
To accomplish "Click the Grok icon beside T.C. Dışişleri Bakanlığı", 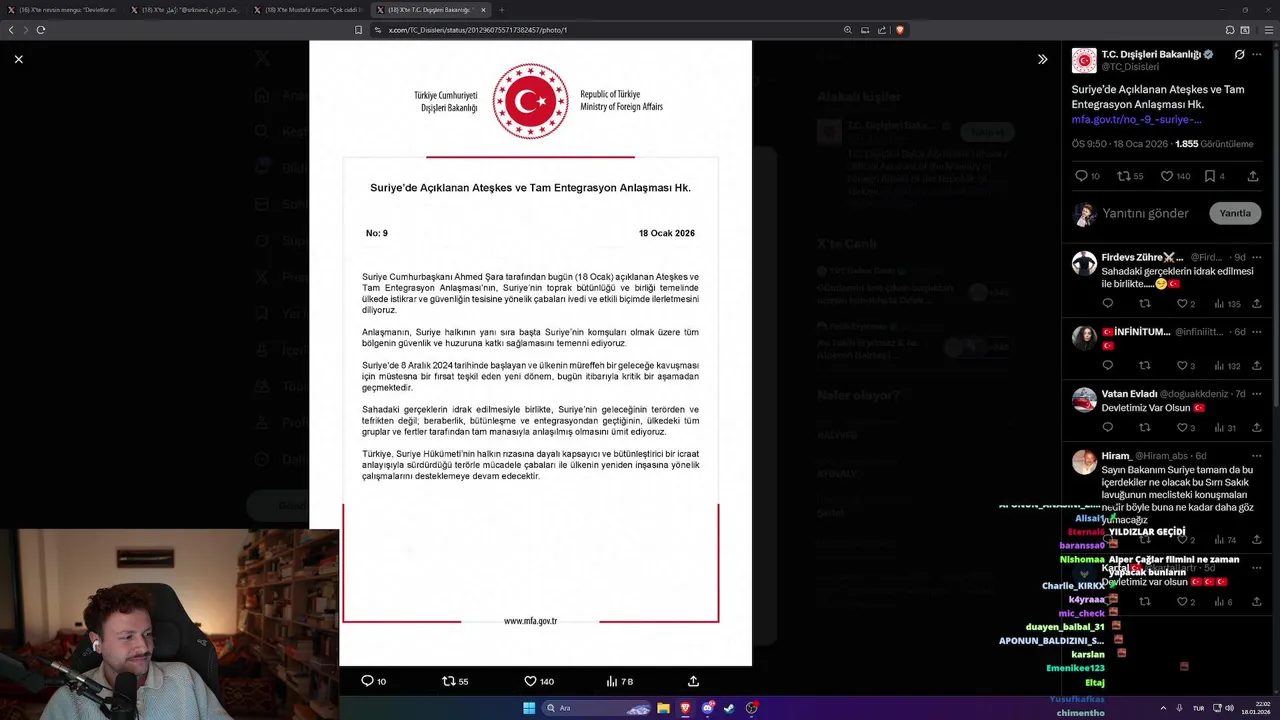I will click(1239, 54).
